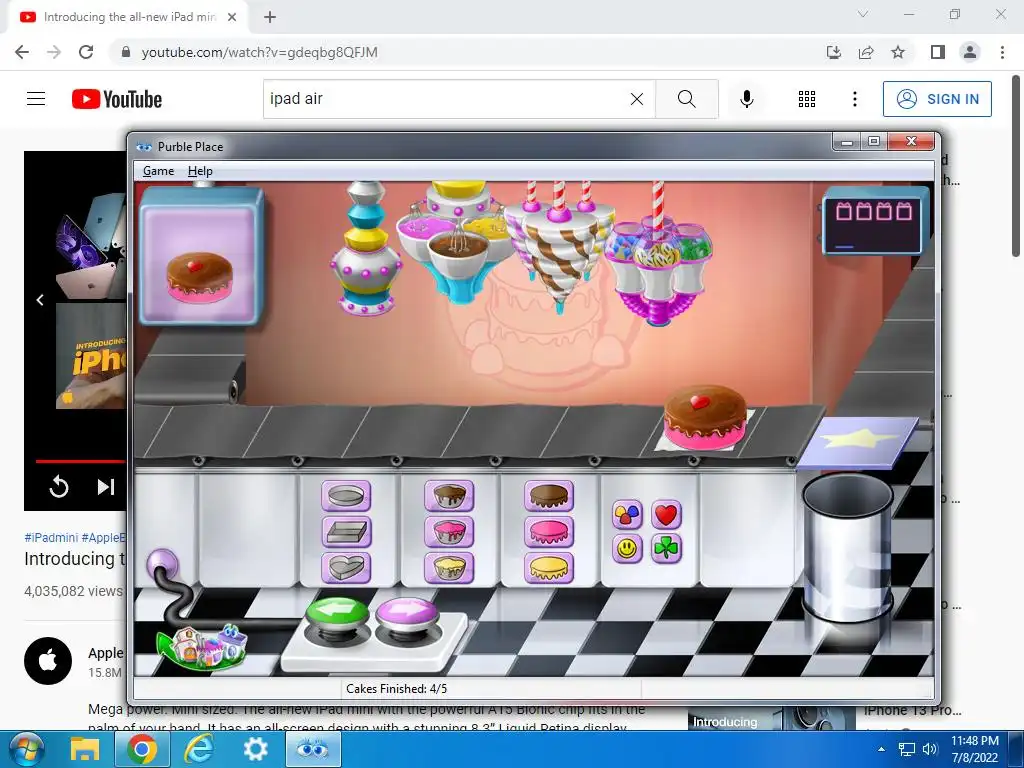Screen dimensions: 1024x768
Task: Open Settings gear from taskbar
Action: 255,749
